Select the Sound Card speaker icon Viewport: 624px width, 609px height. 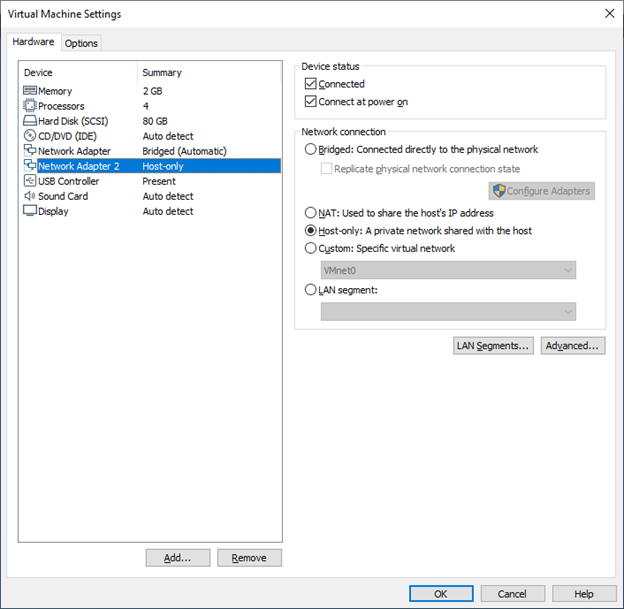[x=30, y=196]
